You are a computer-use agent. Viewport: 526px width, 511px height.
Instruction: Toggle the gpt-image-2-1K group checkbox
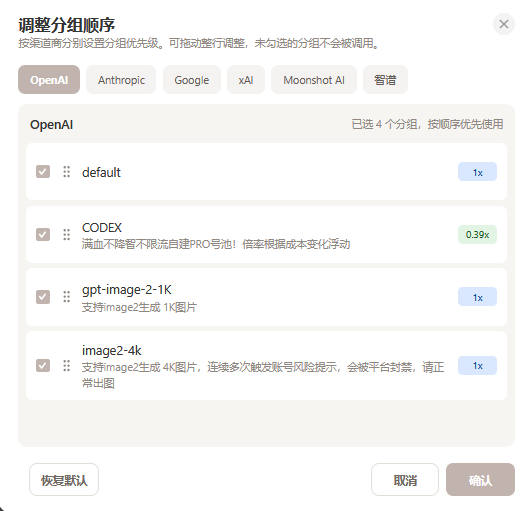coord(43,297)
